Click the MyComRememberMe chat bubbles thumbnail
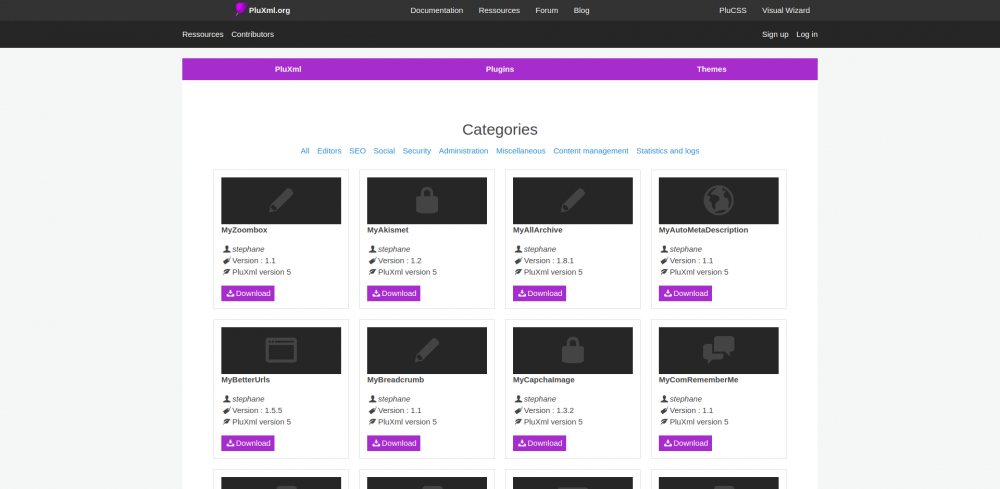The width and height of the screenshot is (1000, 489). click(x=719, y=351)
